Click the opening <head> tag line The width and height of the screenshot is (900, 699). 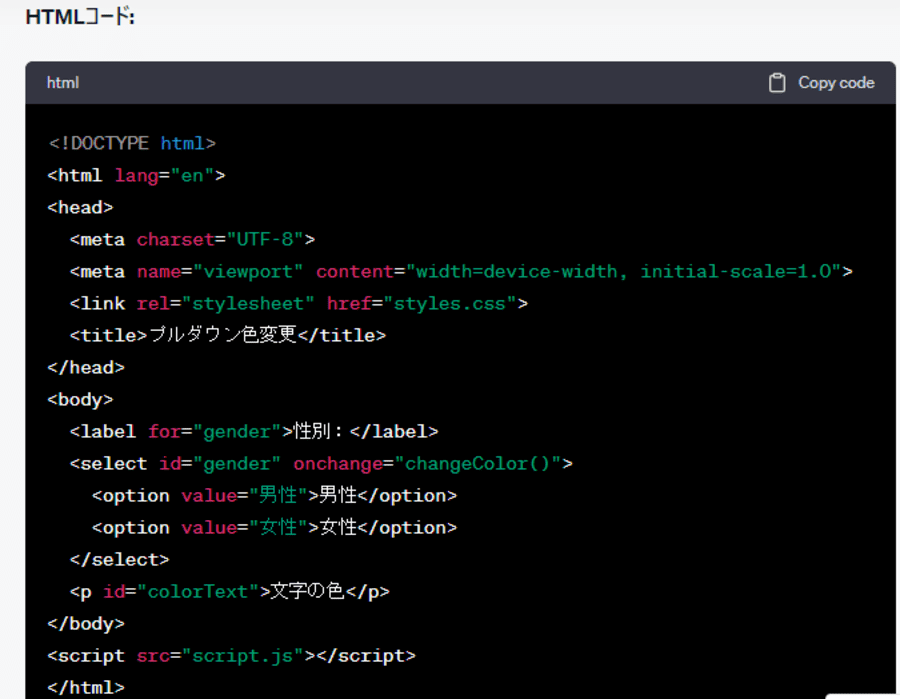[x=80, y=207]
